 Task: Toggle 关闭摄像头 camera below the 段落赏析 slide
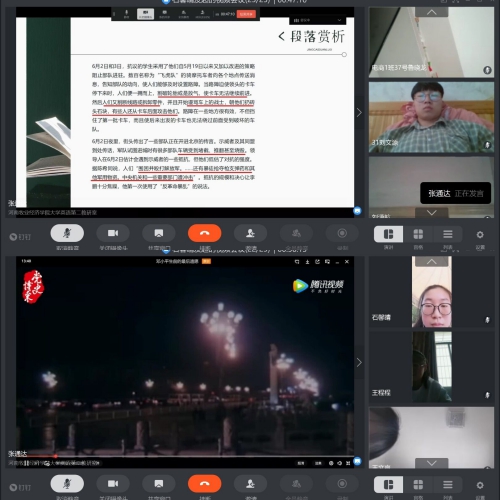pos(113,233)
